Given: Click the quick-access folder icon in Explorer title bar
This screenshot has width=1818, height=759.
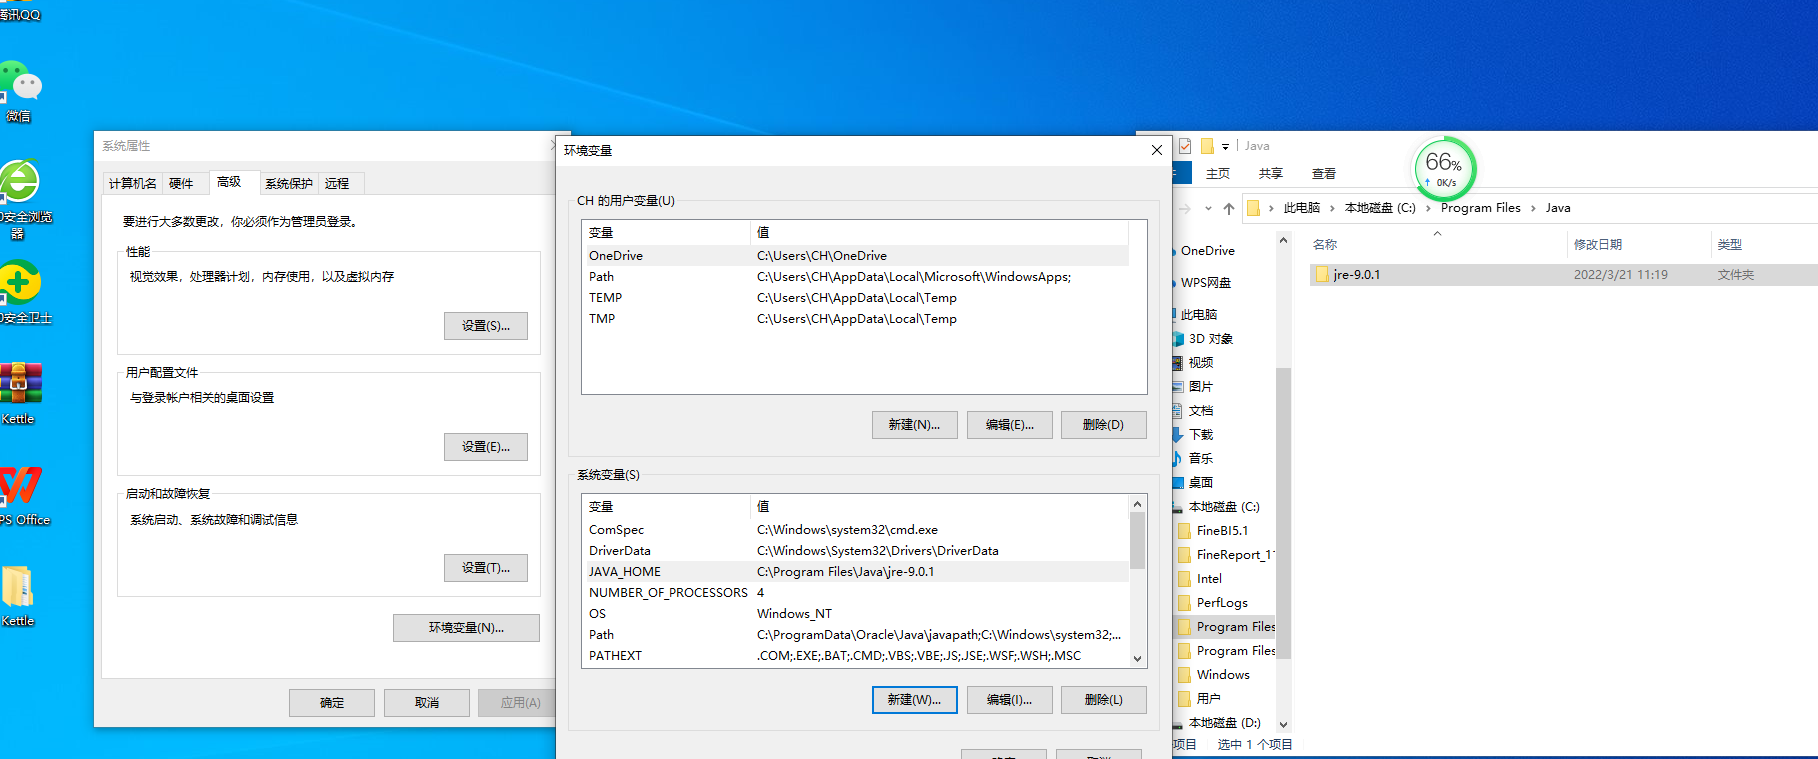Looking at the screenshot, I should [1207, 146].
